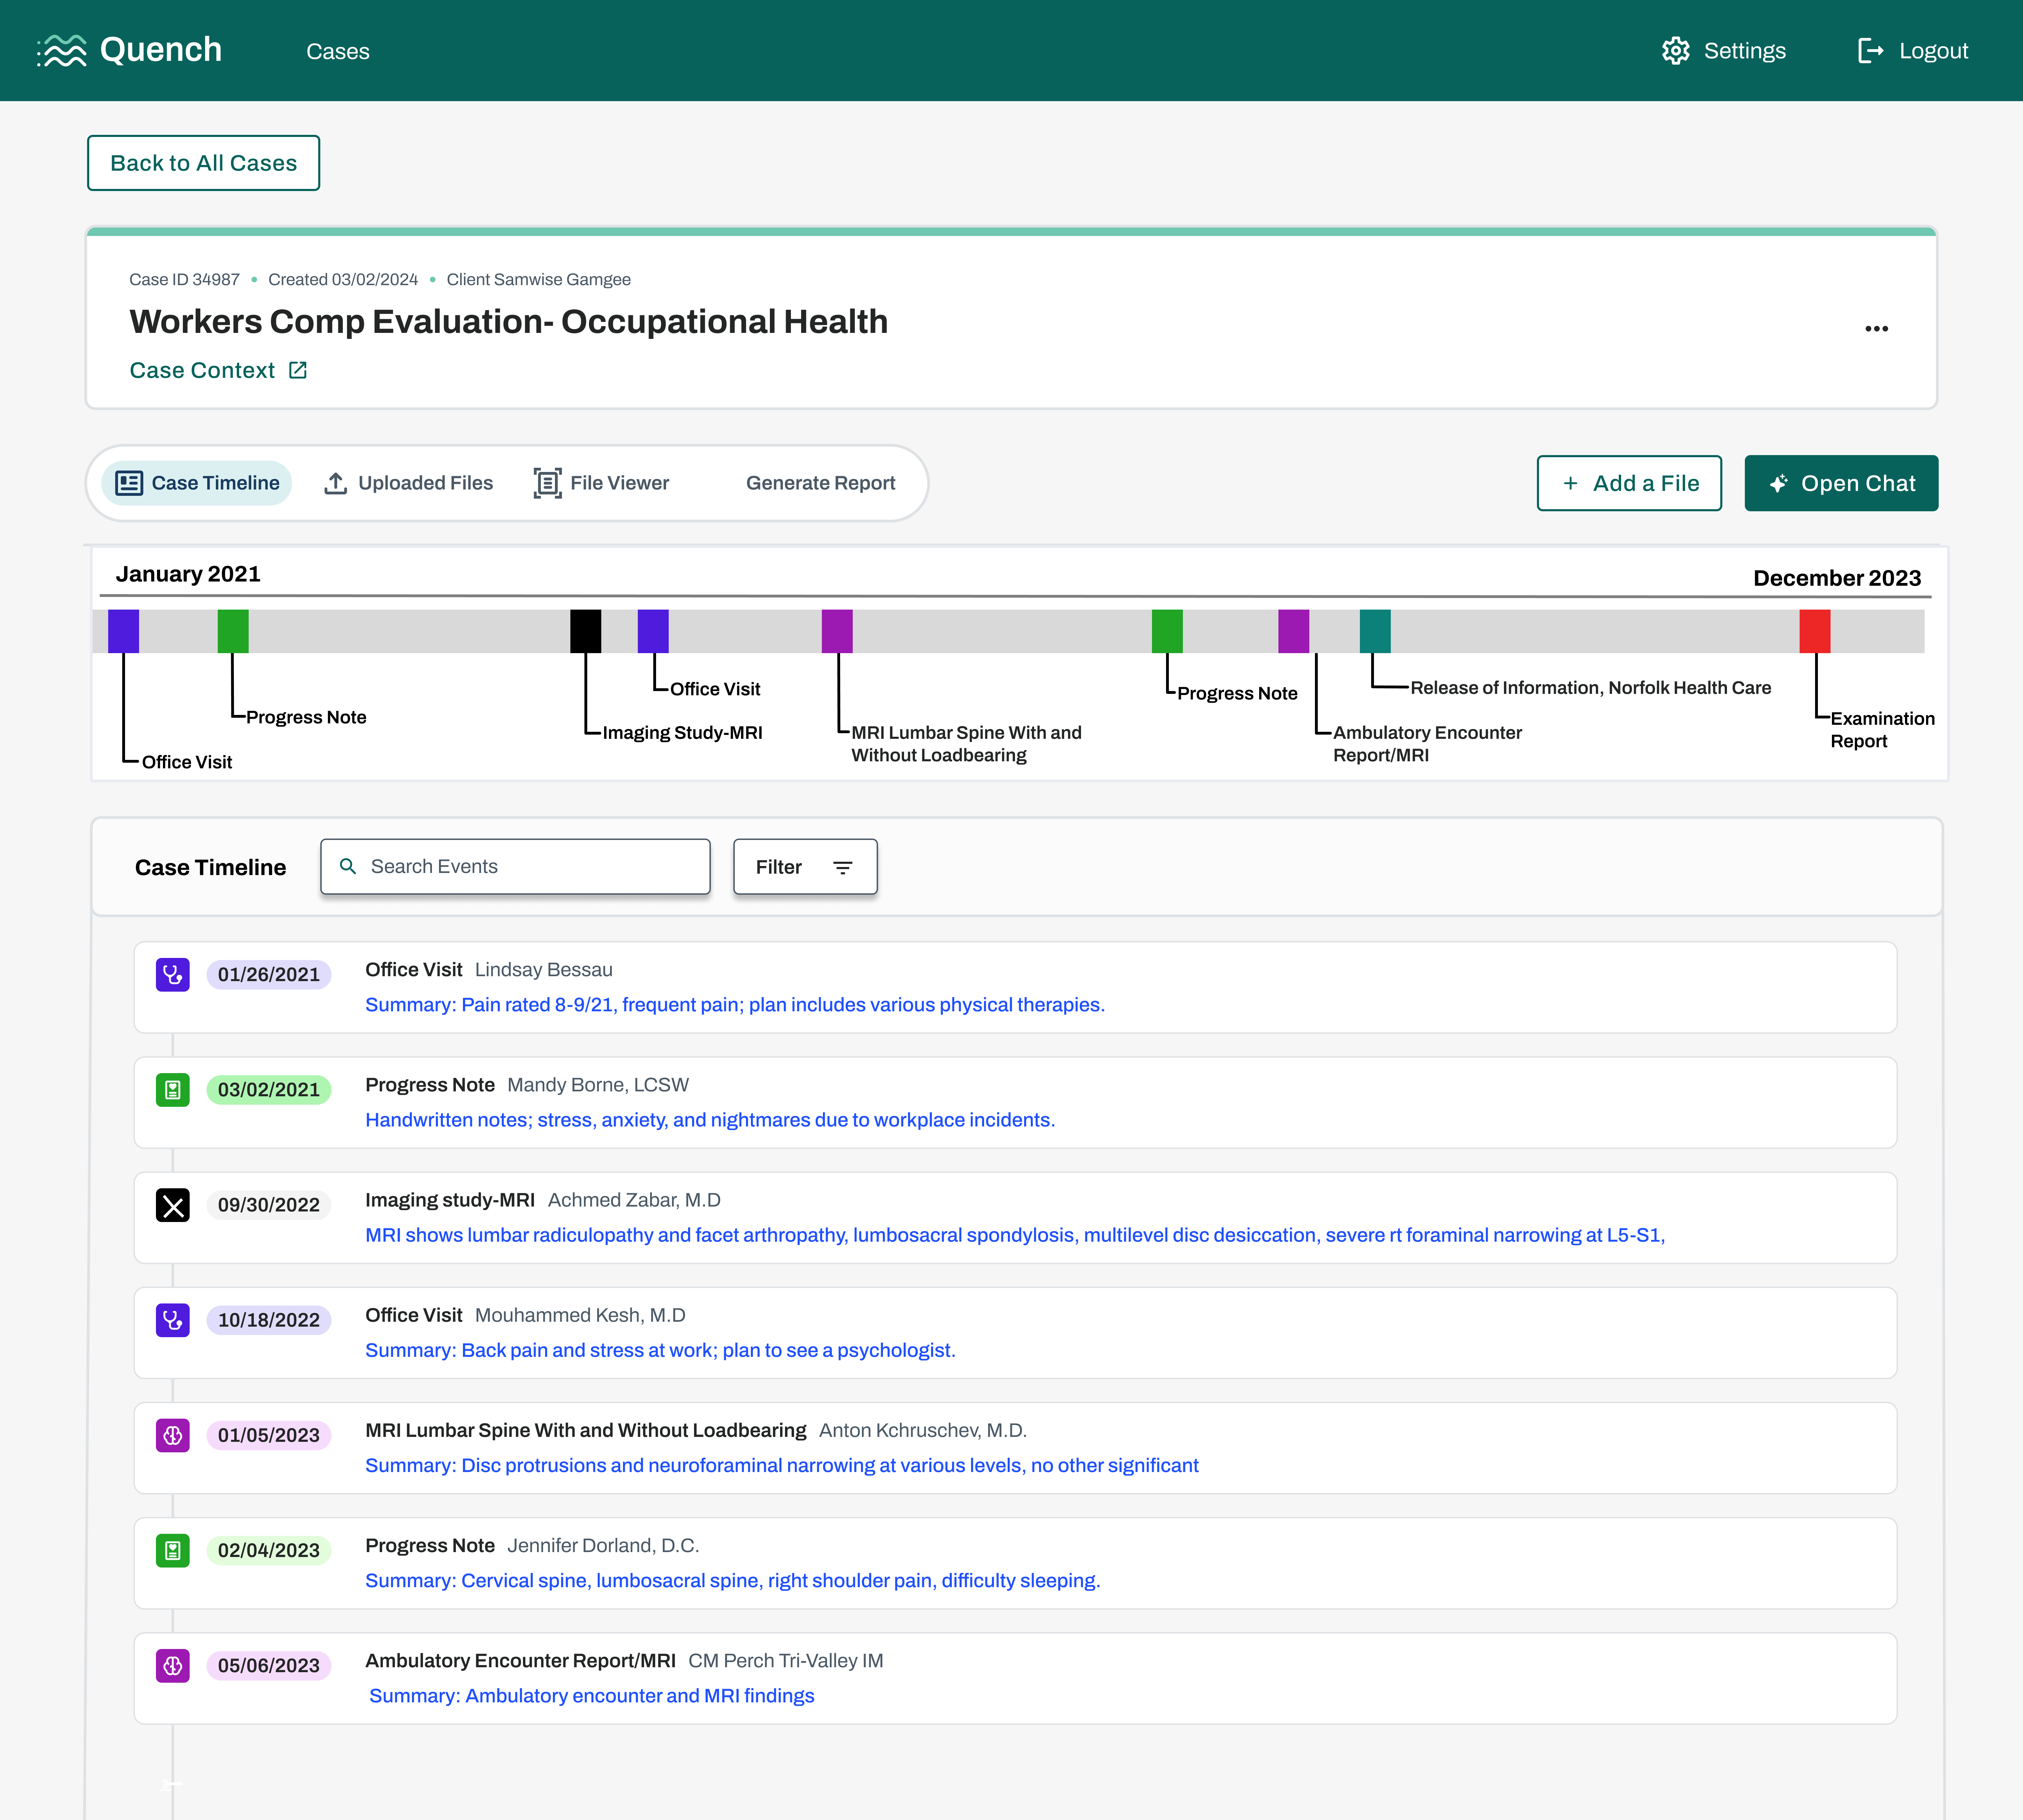
Task: Click the filter lines icon
Action: click(843, 868)
